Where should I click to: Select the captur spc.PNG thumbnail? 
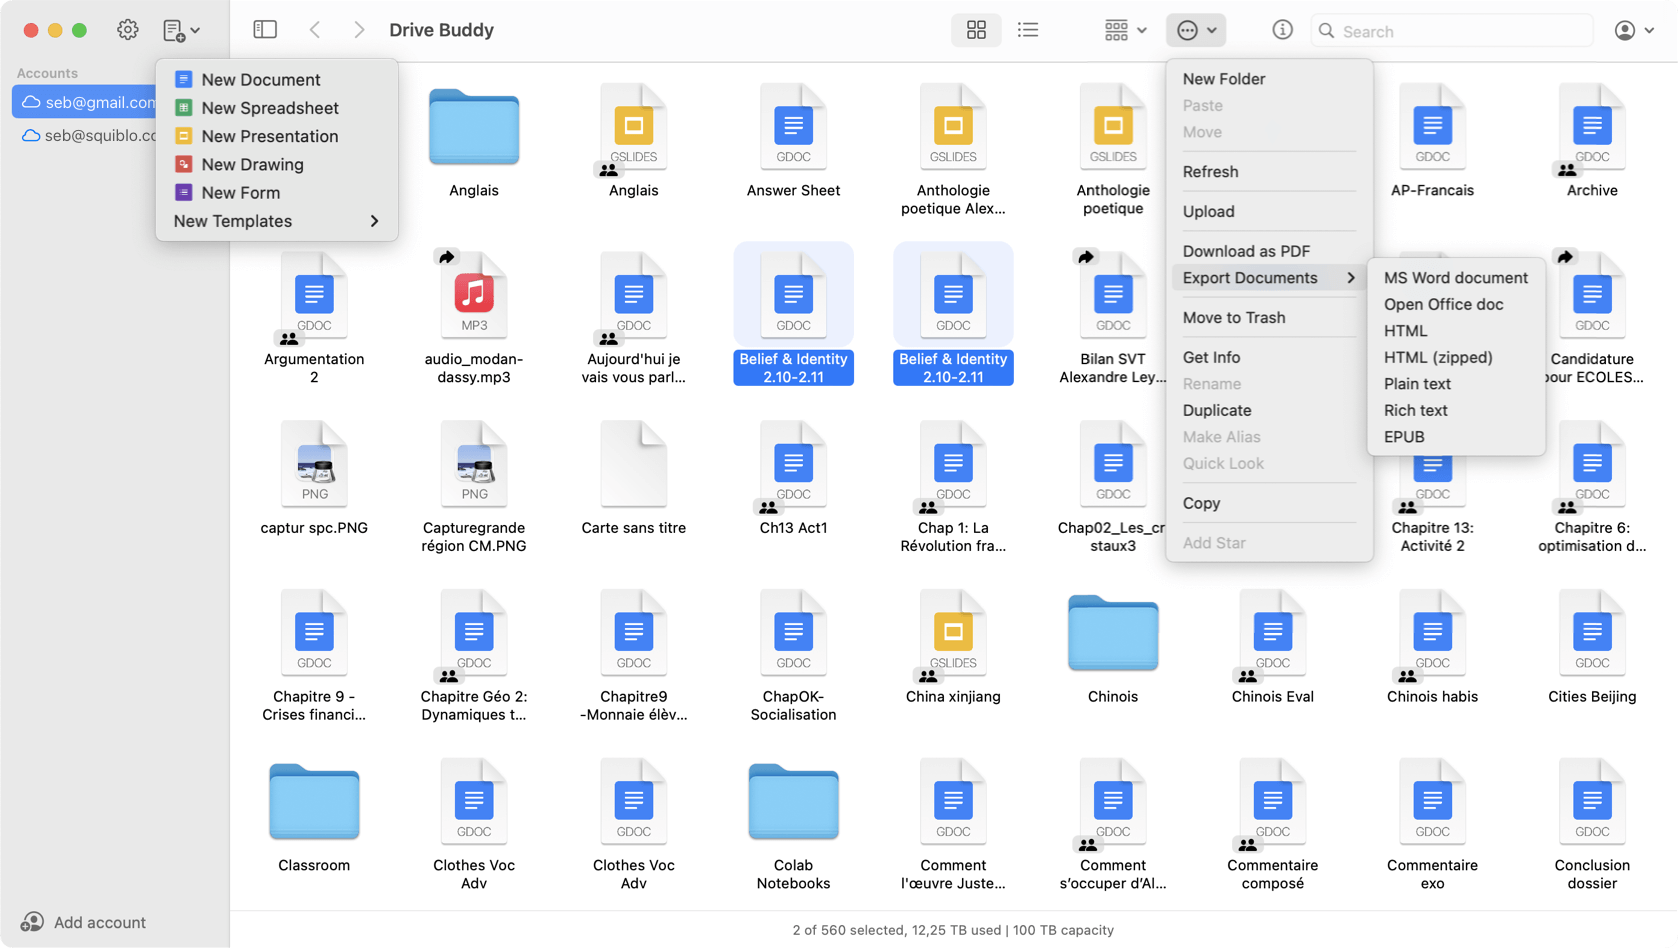click(314, 466)
